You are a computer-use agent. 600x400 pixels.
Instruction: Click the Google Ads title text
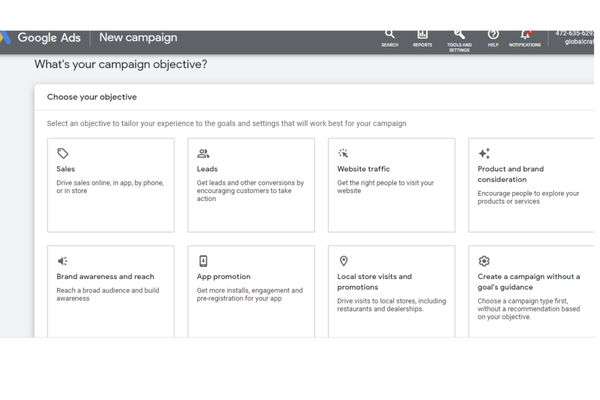[49, 38]
